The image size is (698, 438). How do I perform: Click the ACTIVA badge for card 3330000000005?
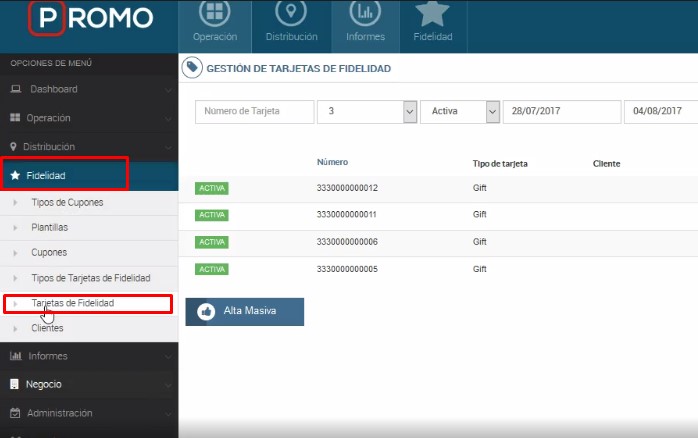click(x=213, y=269)
